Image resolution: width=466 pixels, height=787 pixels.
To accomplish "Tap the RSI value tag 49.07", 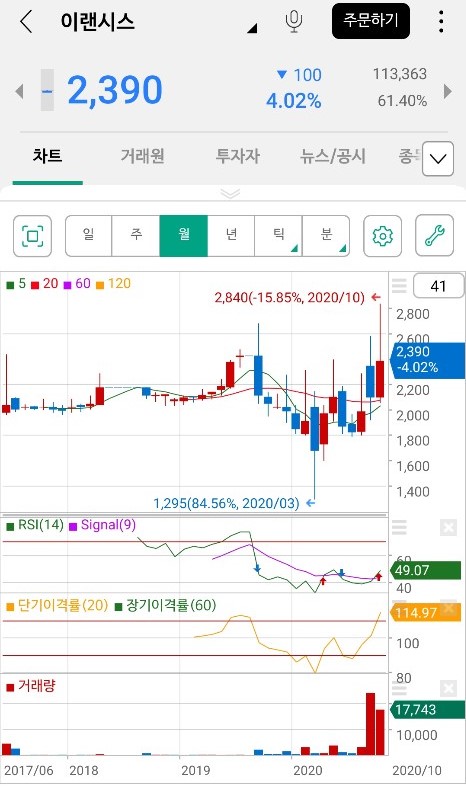I will click(x=425, y=571).
